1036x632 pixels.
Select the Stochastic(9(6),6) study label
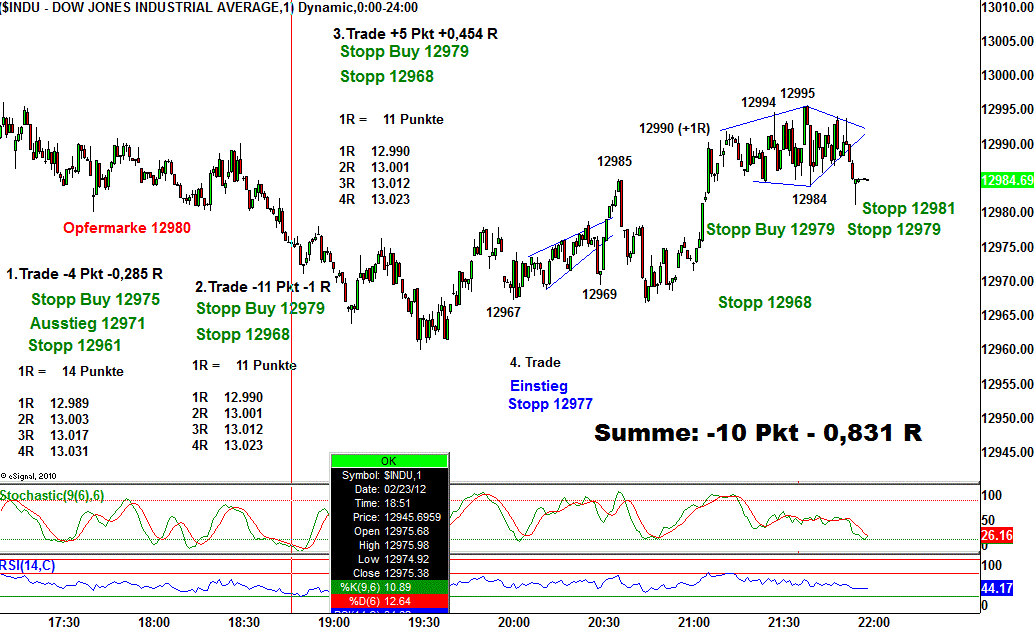(x=52, y=495)
